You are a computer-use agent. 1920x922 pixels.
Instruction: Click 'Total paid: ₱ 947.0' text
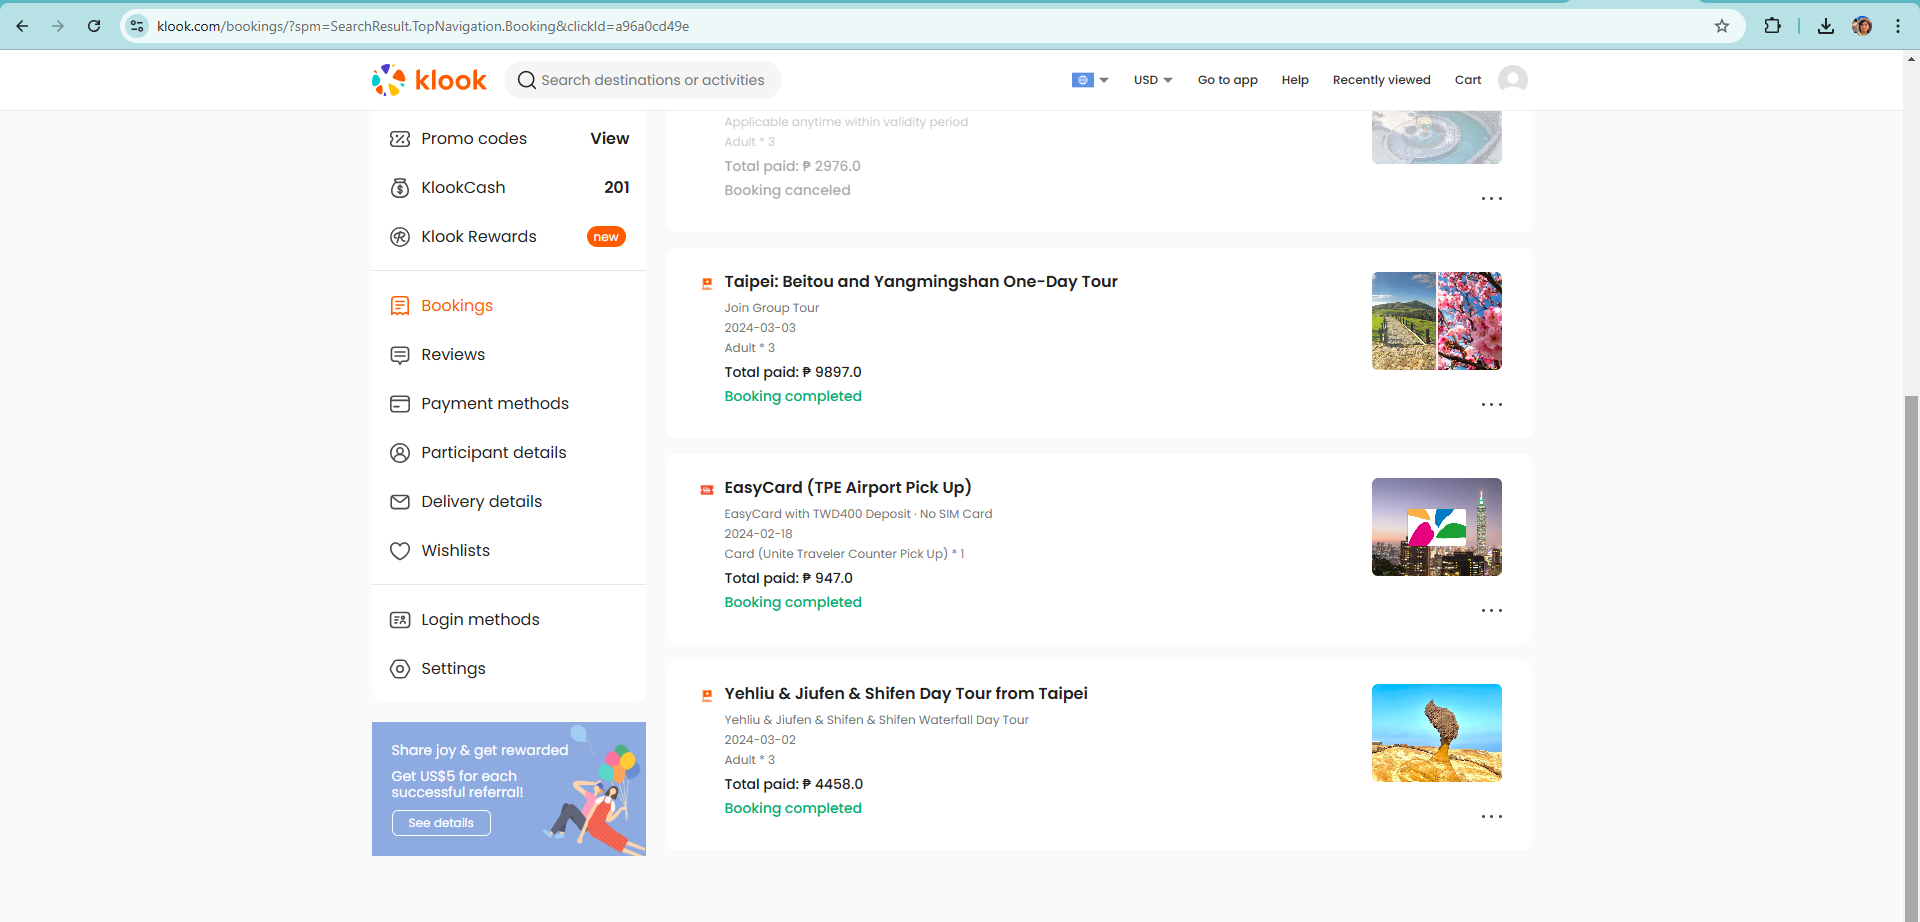789,578
